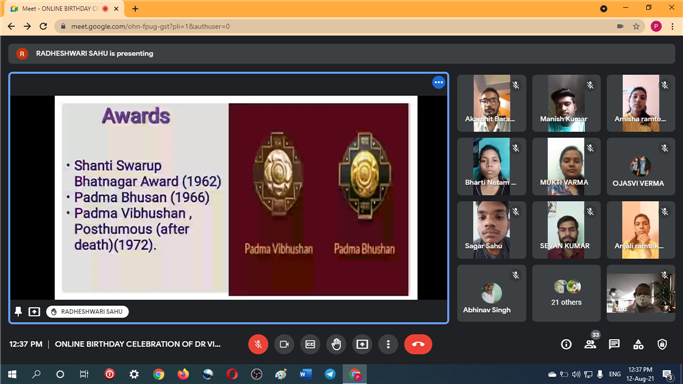683x384 pixels.
Task: Raise hand using the hand icon
Action: pyautogui.click(x=336, y=344)
